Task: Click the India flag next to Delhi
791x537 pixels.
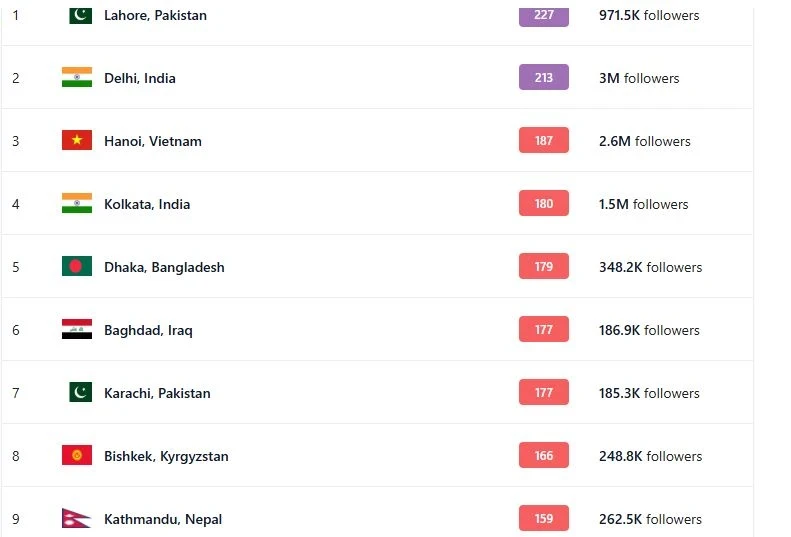Action: (77, 78)
